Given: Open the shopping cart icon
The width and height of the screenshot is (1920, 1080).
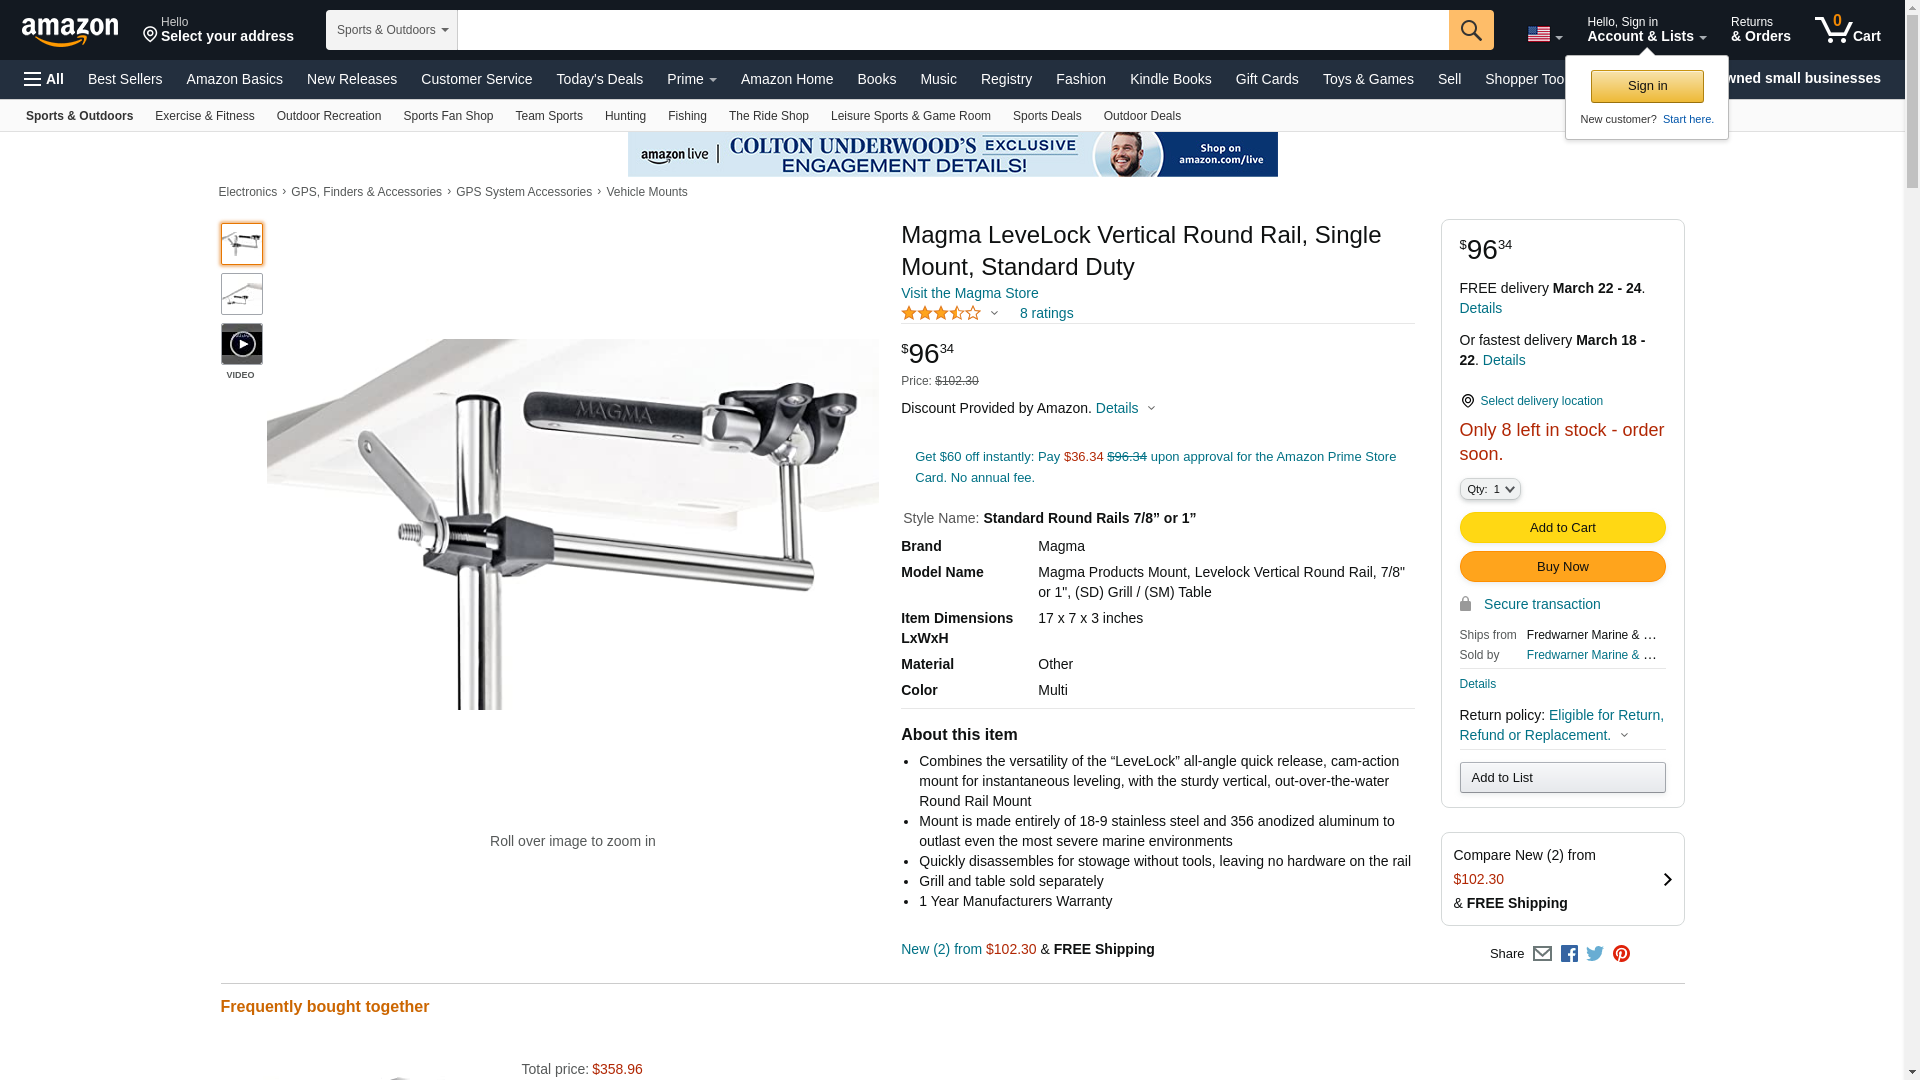Looking at the screenshot, I should (x=1848, y=30).
